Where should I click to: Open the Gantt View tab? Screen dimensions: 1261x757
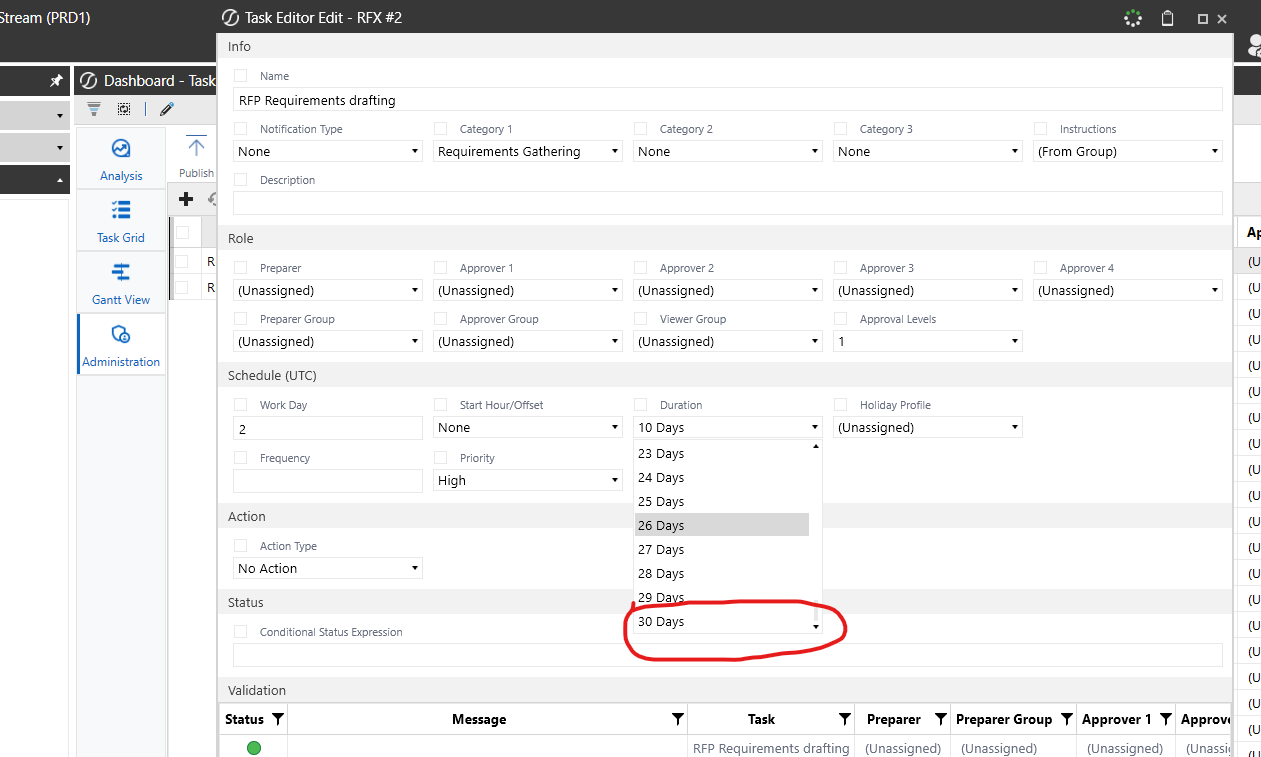121,282
